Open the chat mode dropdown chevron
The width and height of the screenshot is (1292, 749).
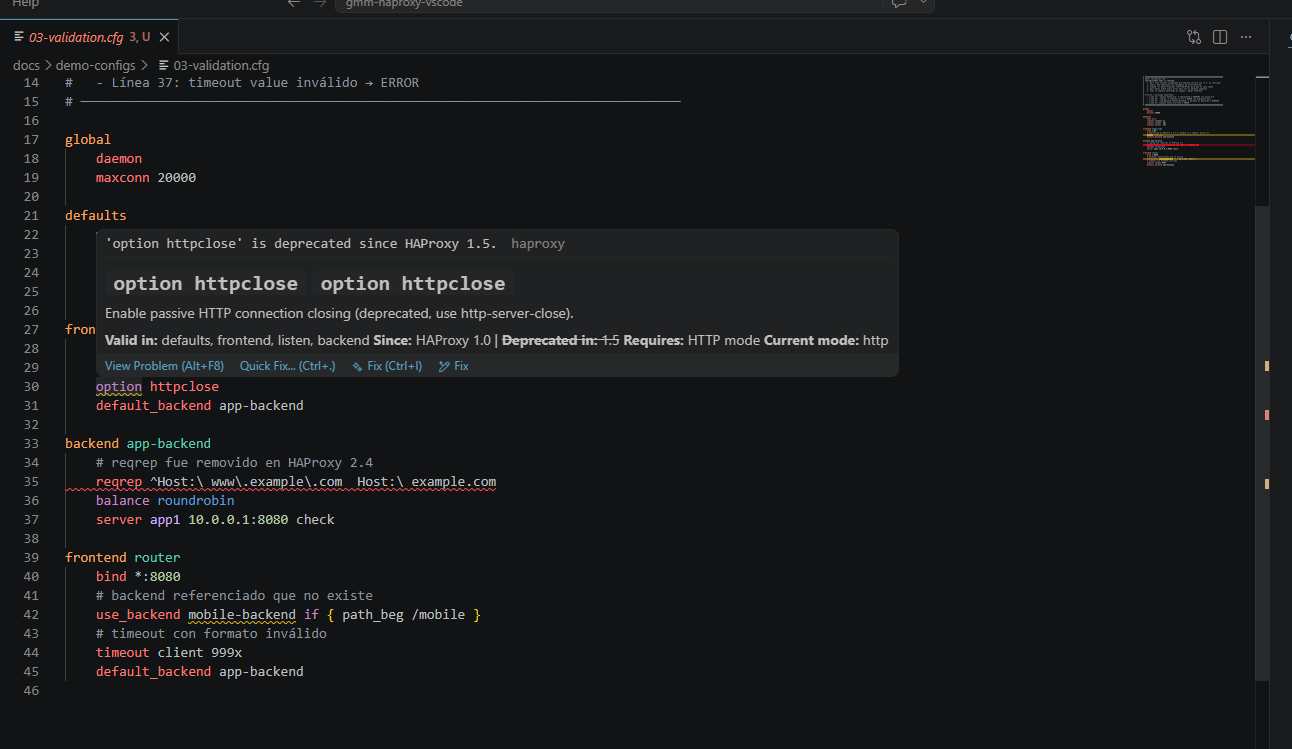(921, 4)
